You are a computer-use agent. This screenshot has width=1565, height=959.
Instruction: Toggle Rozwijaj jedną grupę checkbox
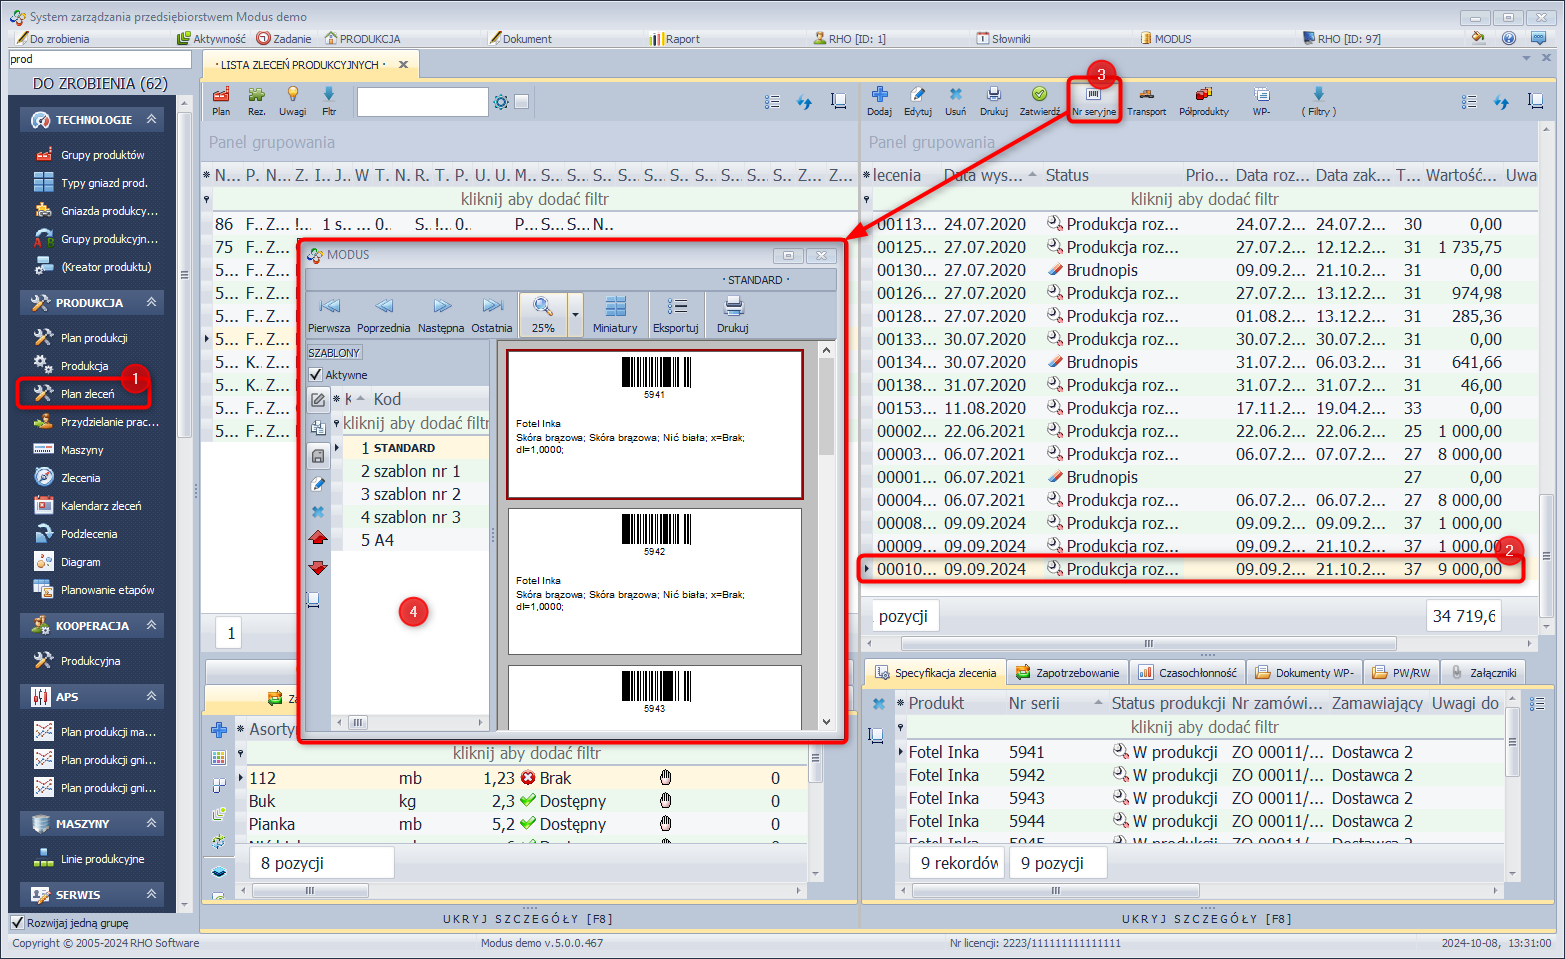click(17, 923)
